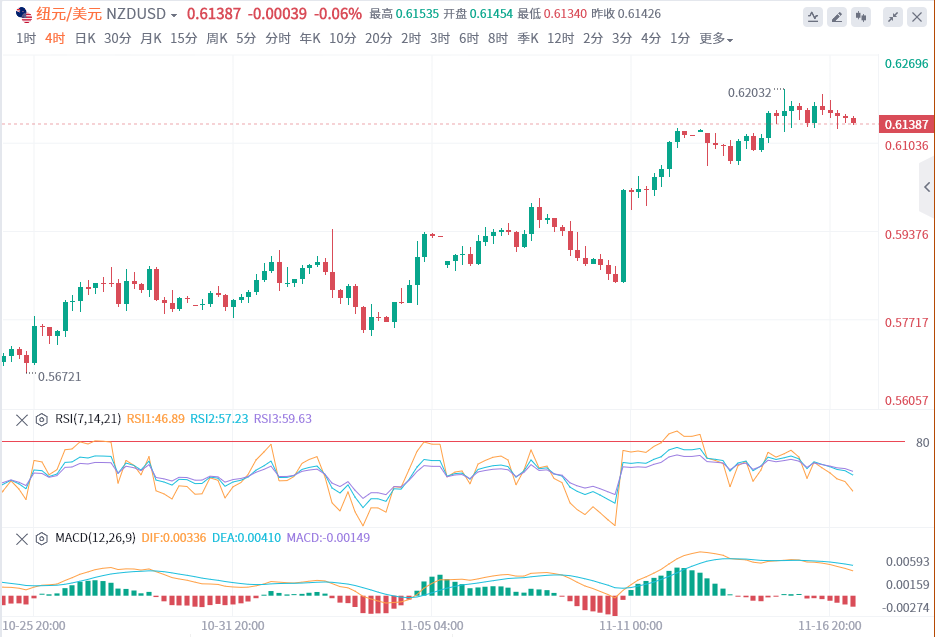This screenshot has height=637, width=935.
Task: Switch to 分时 intraday view
Action: coord(278,39)
